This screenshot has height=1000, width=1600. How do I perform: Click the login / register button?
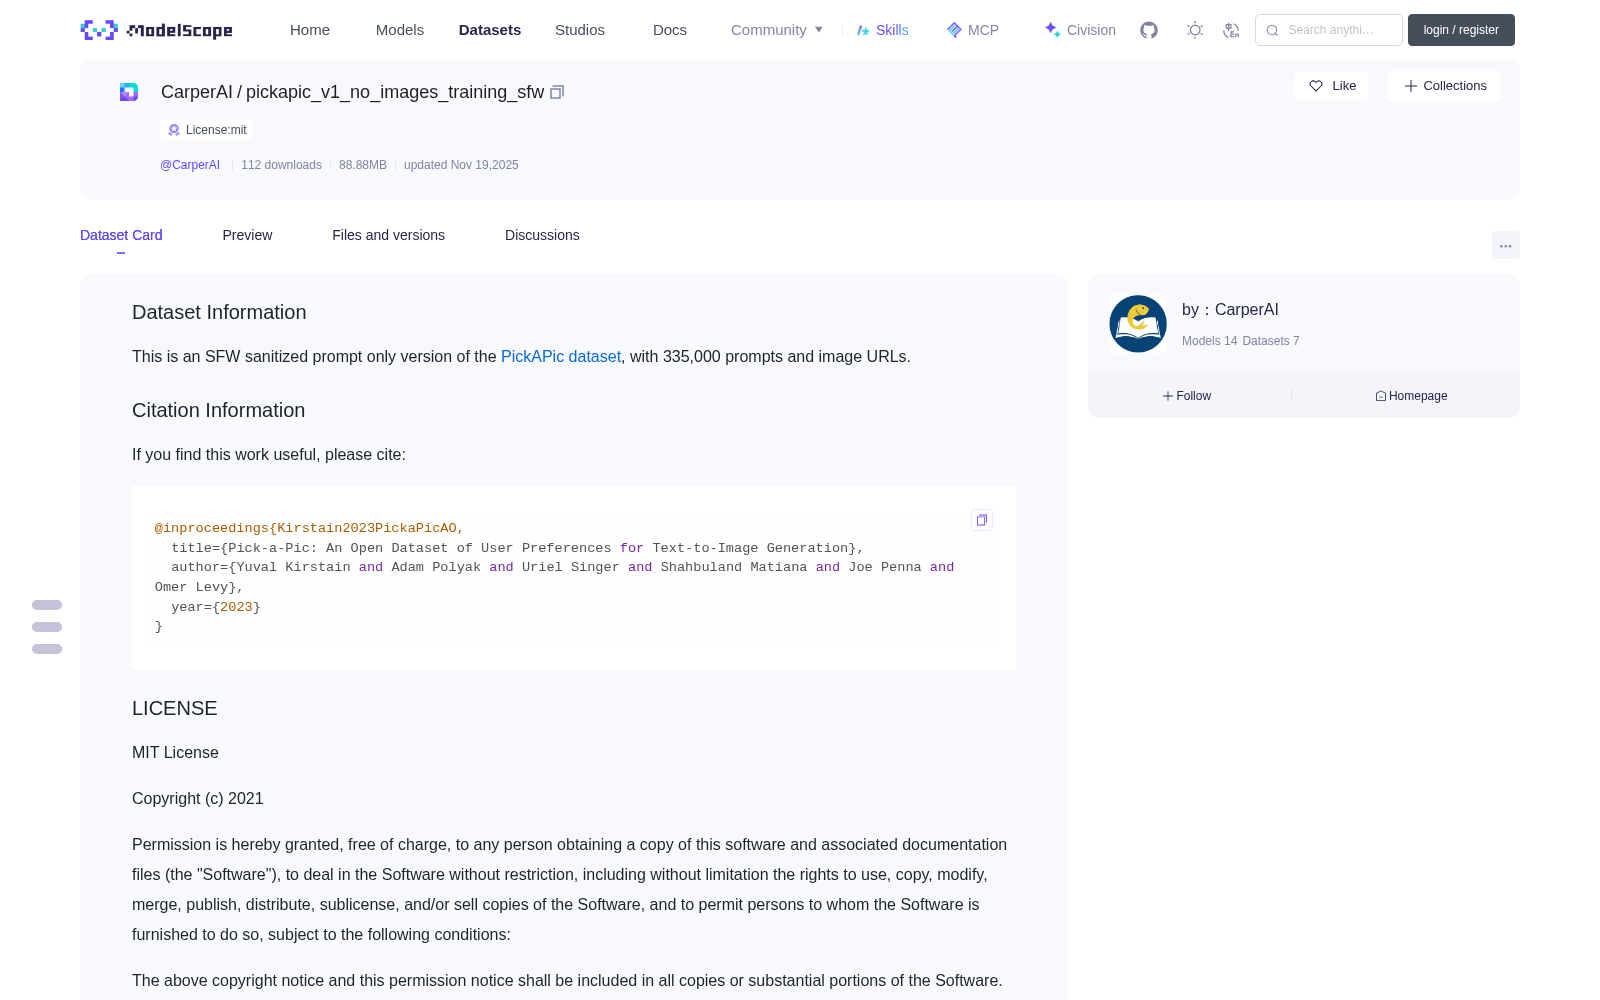(x=1461, y=30)
